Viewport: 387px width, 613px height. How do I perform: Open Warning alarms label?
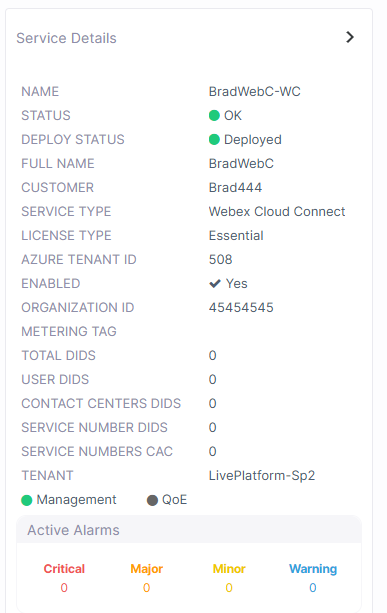pyautogui.click(x=313, y=569)
